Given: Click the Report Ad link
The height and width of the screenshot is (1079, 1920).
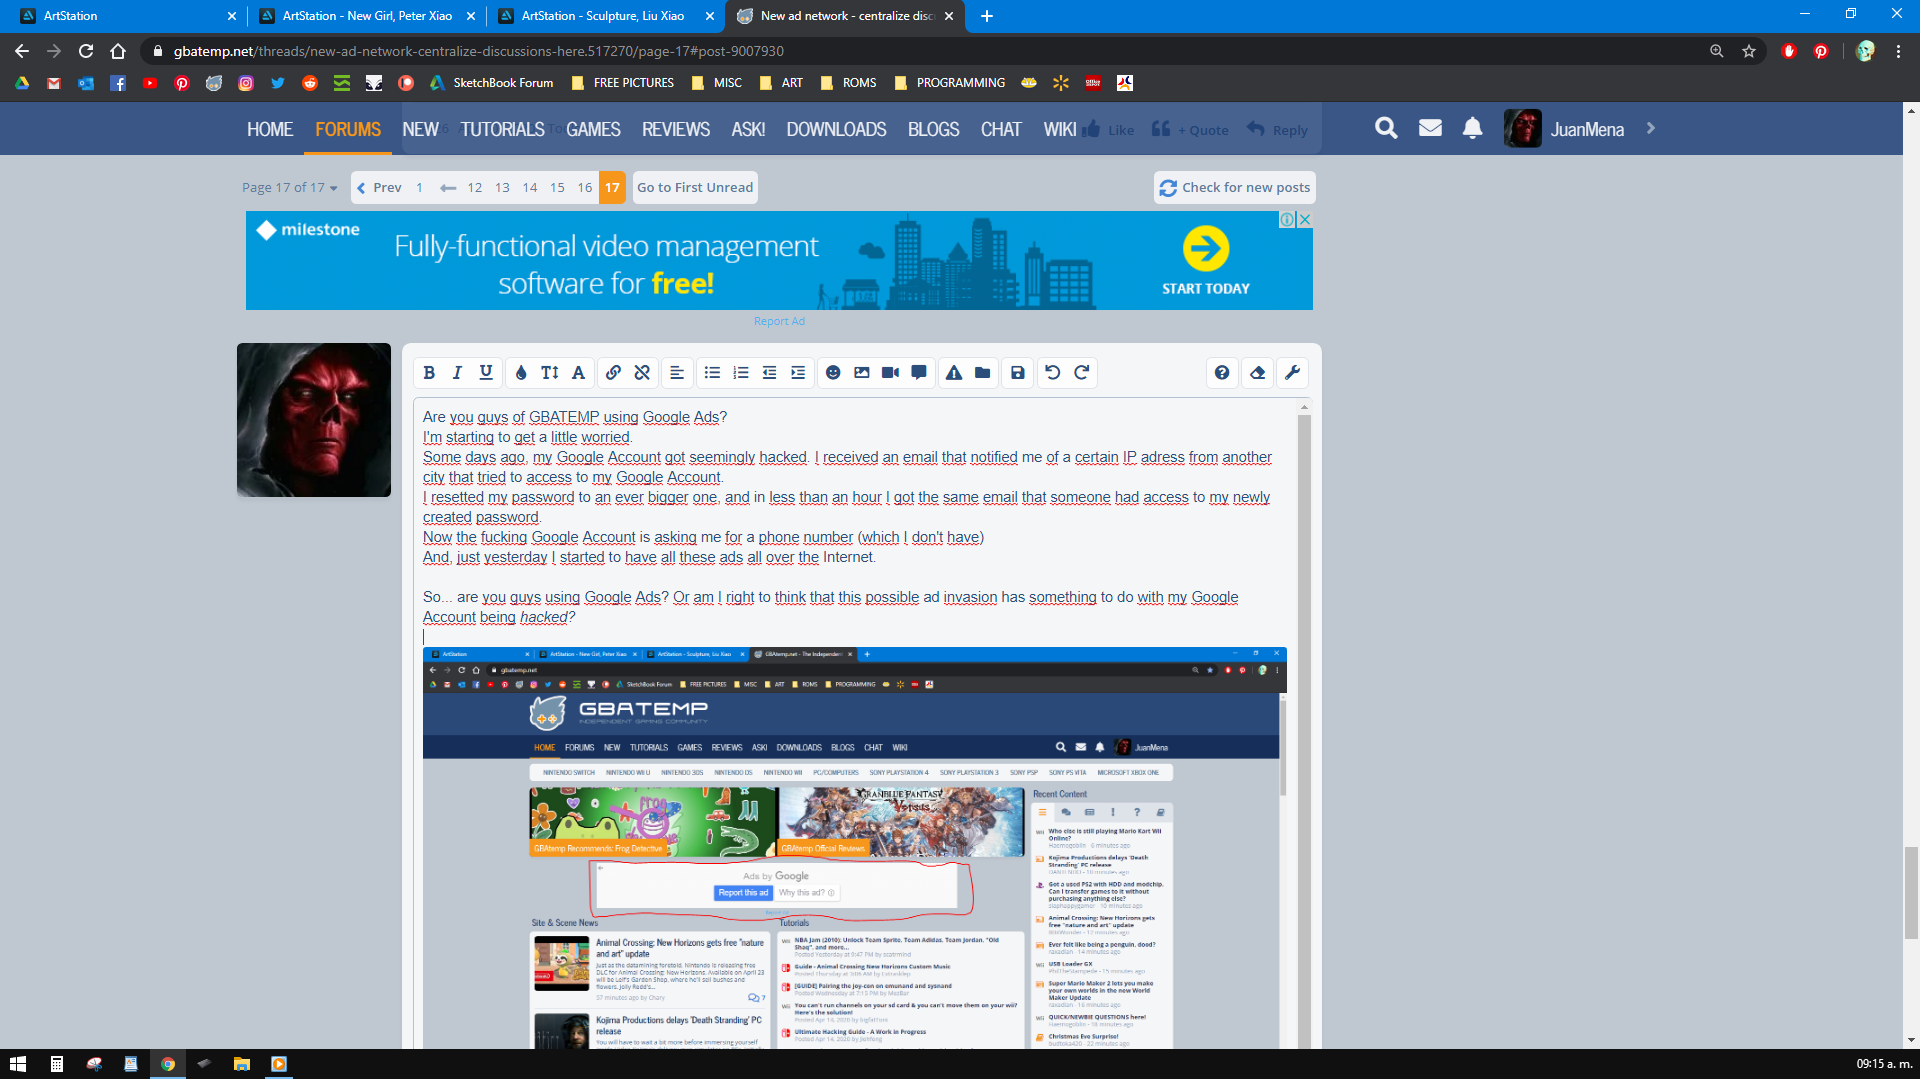Looking at the screenshot, I should [x=779, y=321].
